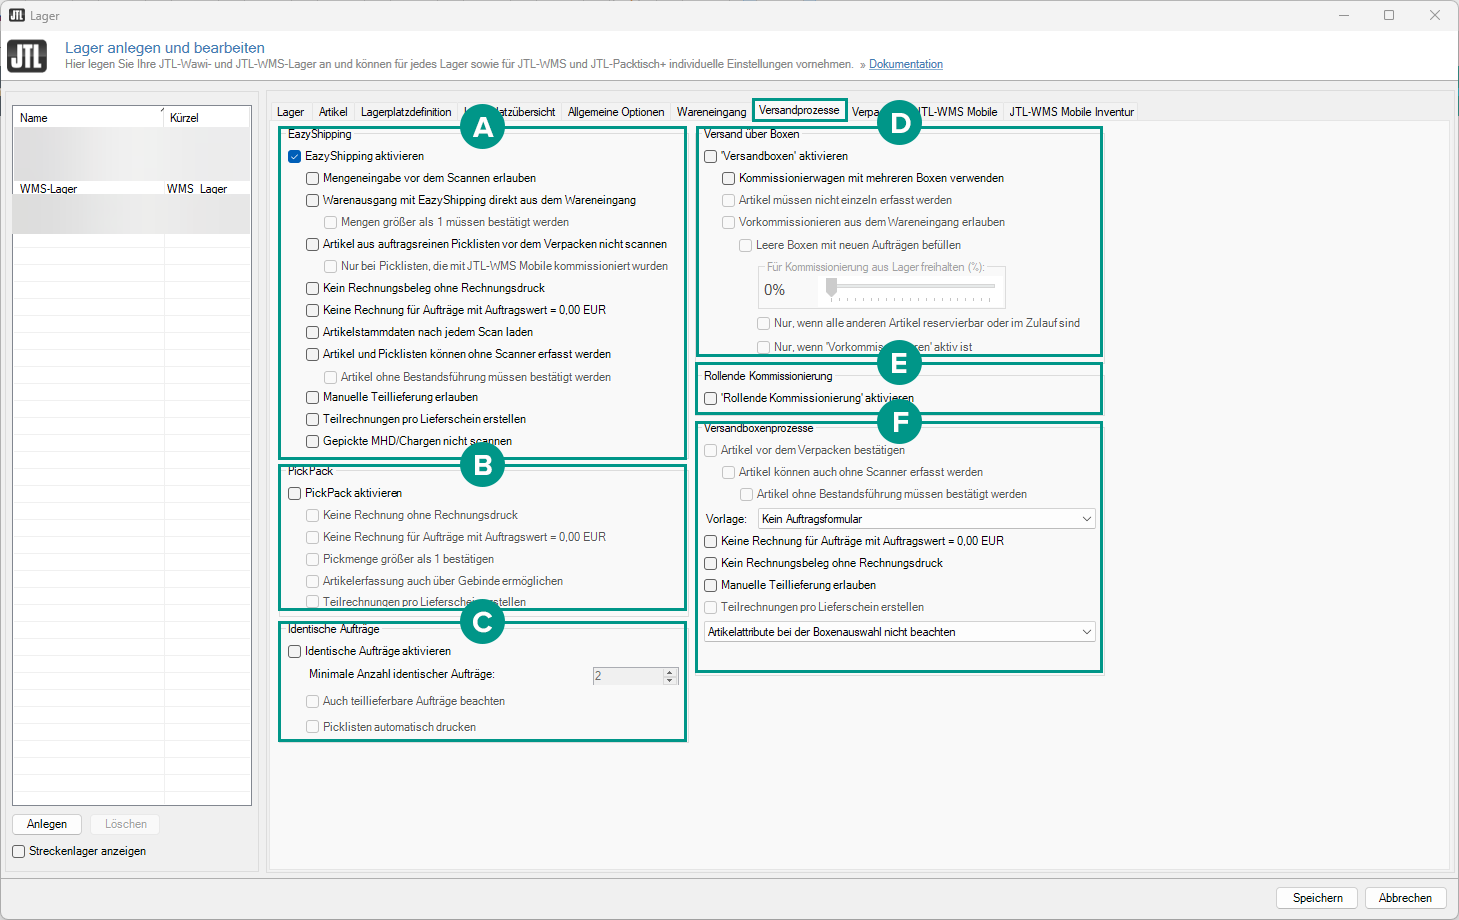This screenshot has width=1459, height=920.
Task: Expand Artikelattribute bei der Boxenauswahl dropdown
Action: pyautogui.click(x=899, y=632)
